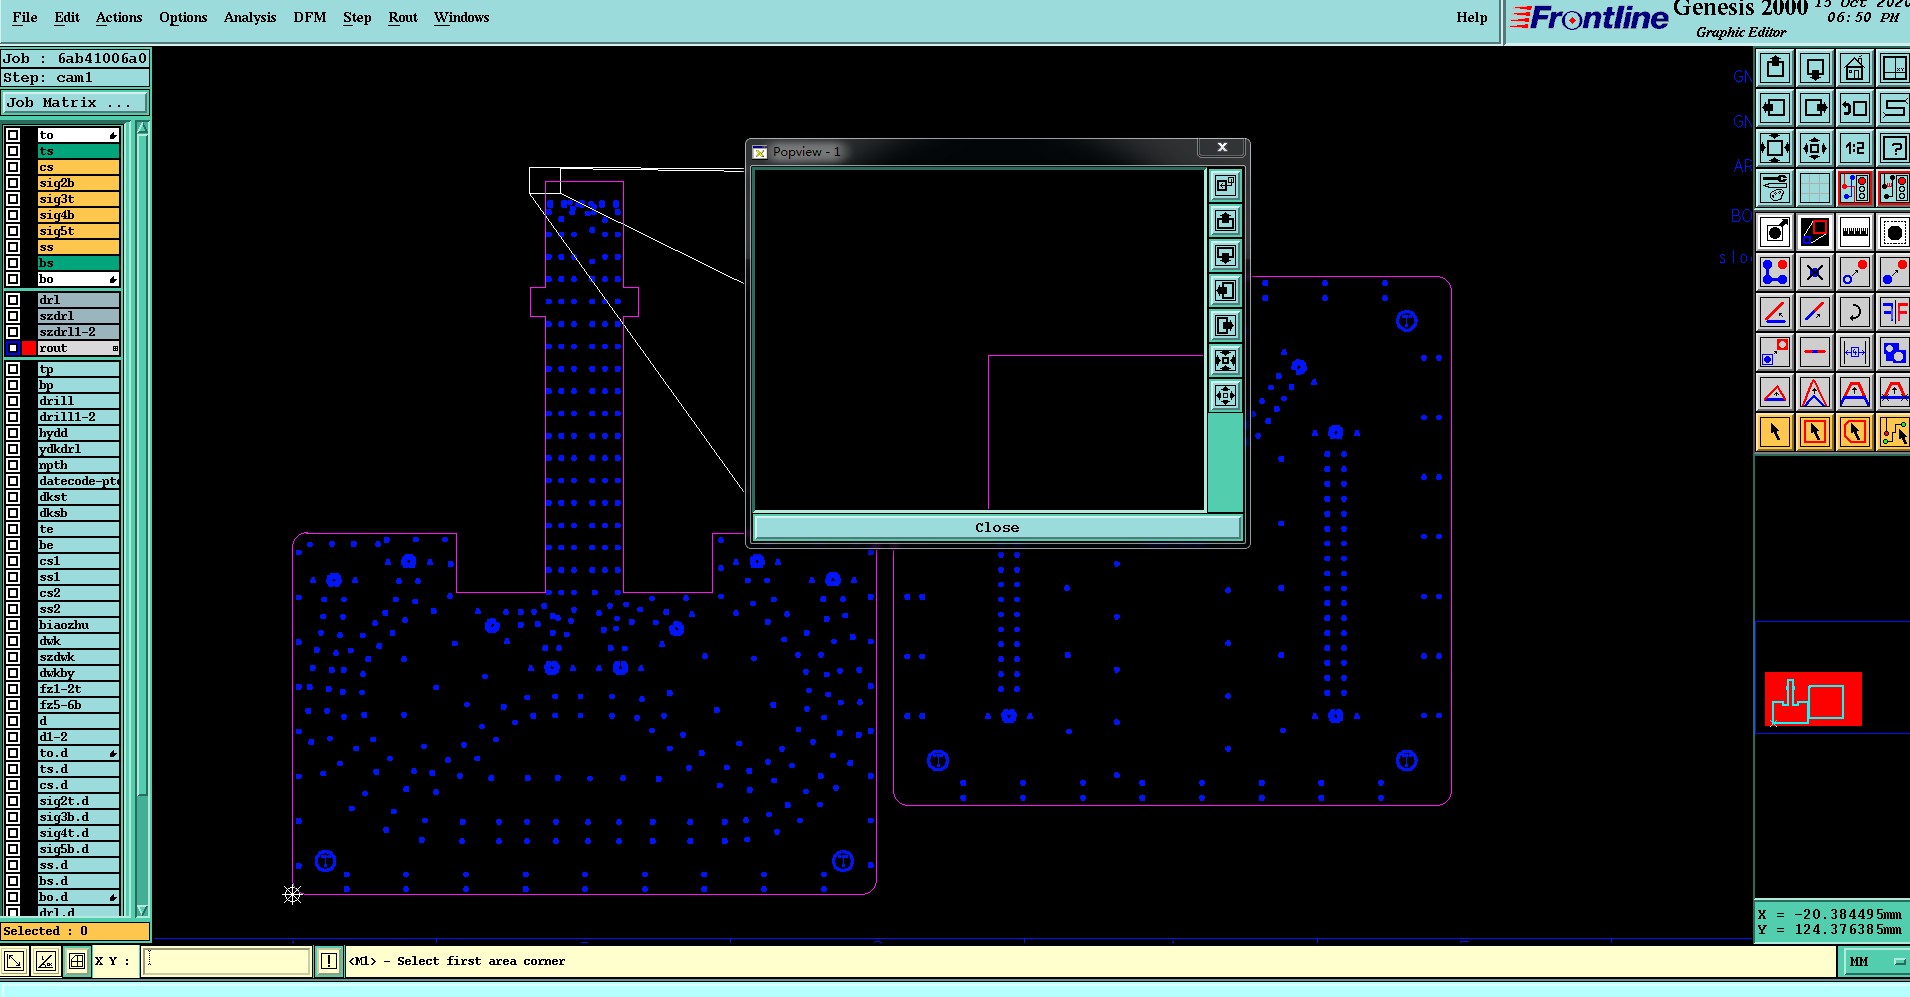This screenshot has height=997, width=1910.
Task: Click the red color swatch next to rout
Action: click(x=29, y=348)
